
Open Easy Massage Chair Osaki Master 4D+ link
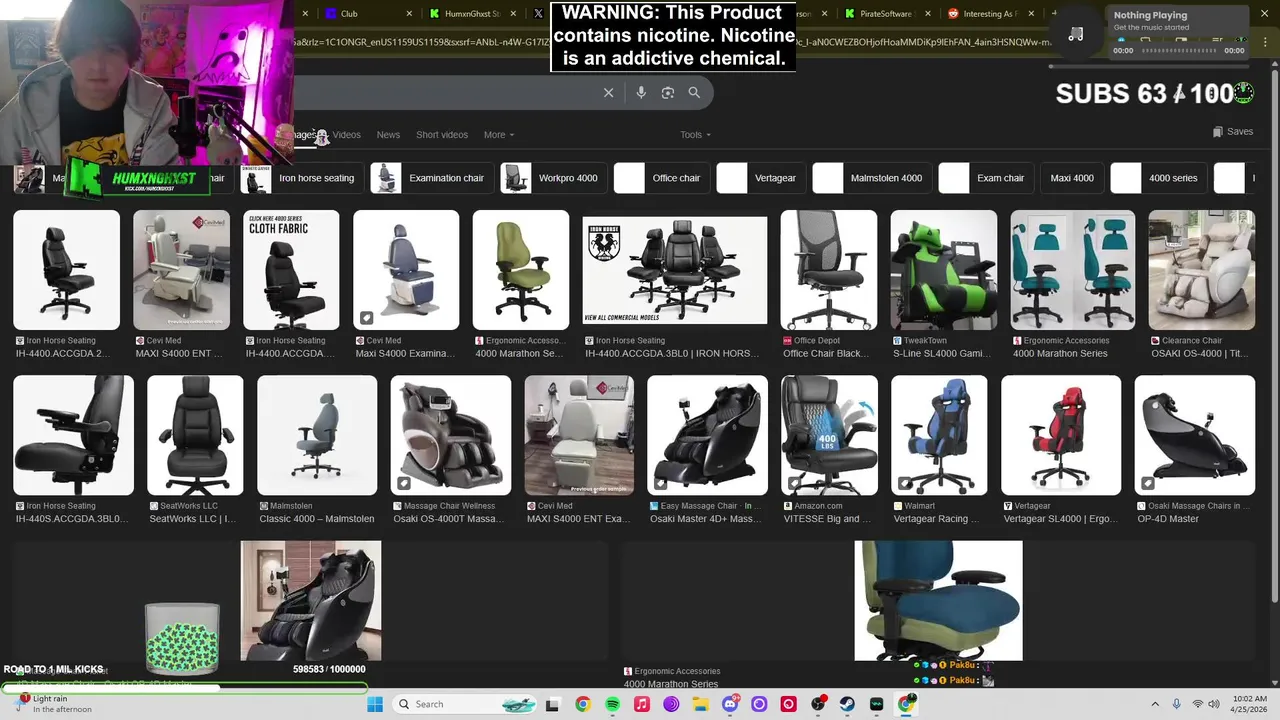[705, 519]
